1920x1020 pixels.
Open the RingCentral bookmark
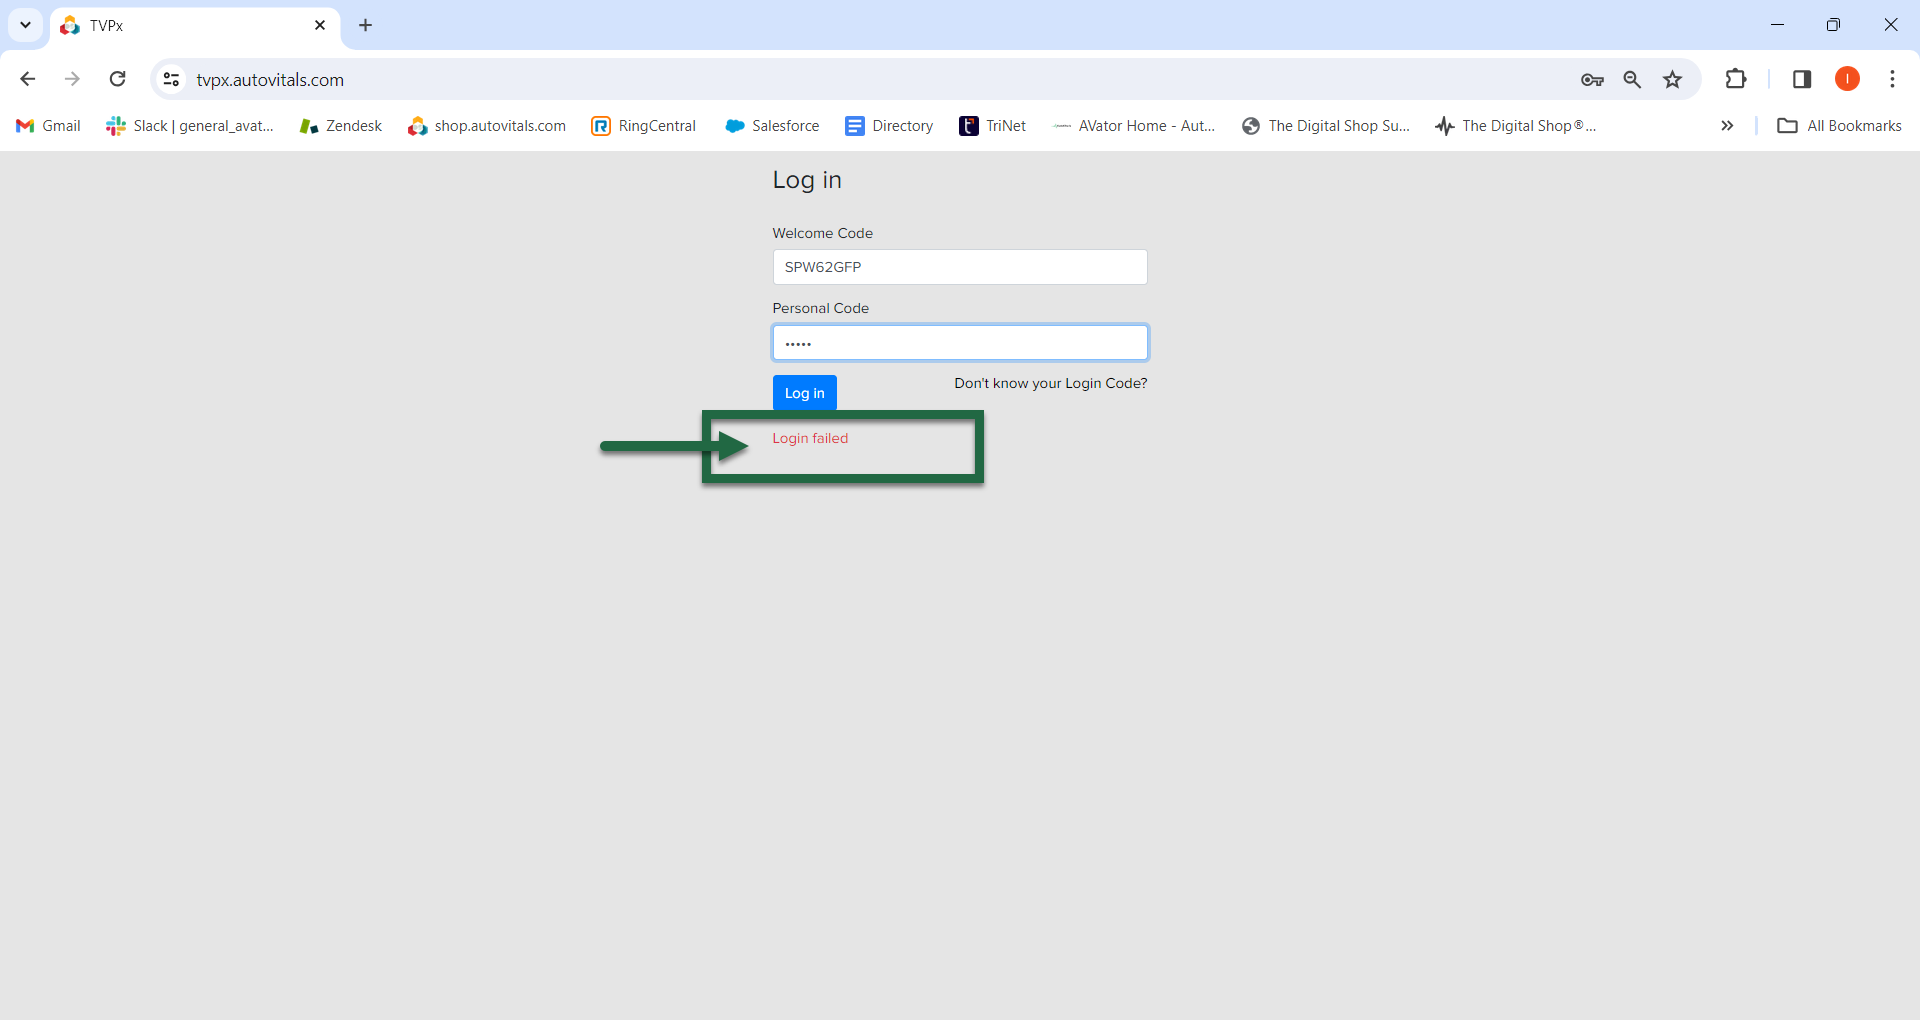(644, 126)
